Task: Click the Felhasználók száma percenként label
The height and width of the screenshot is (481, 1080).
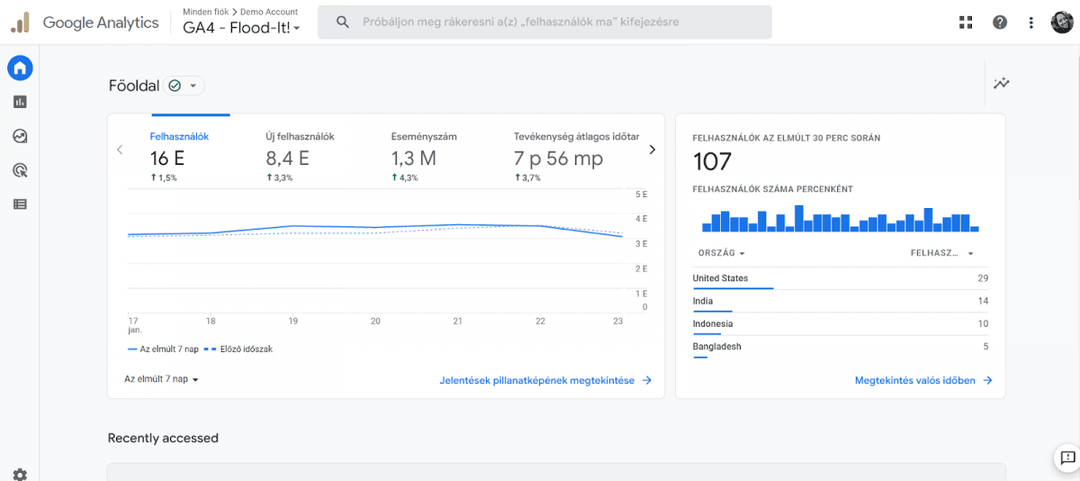Action: click(x=773, y=190)
